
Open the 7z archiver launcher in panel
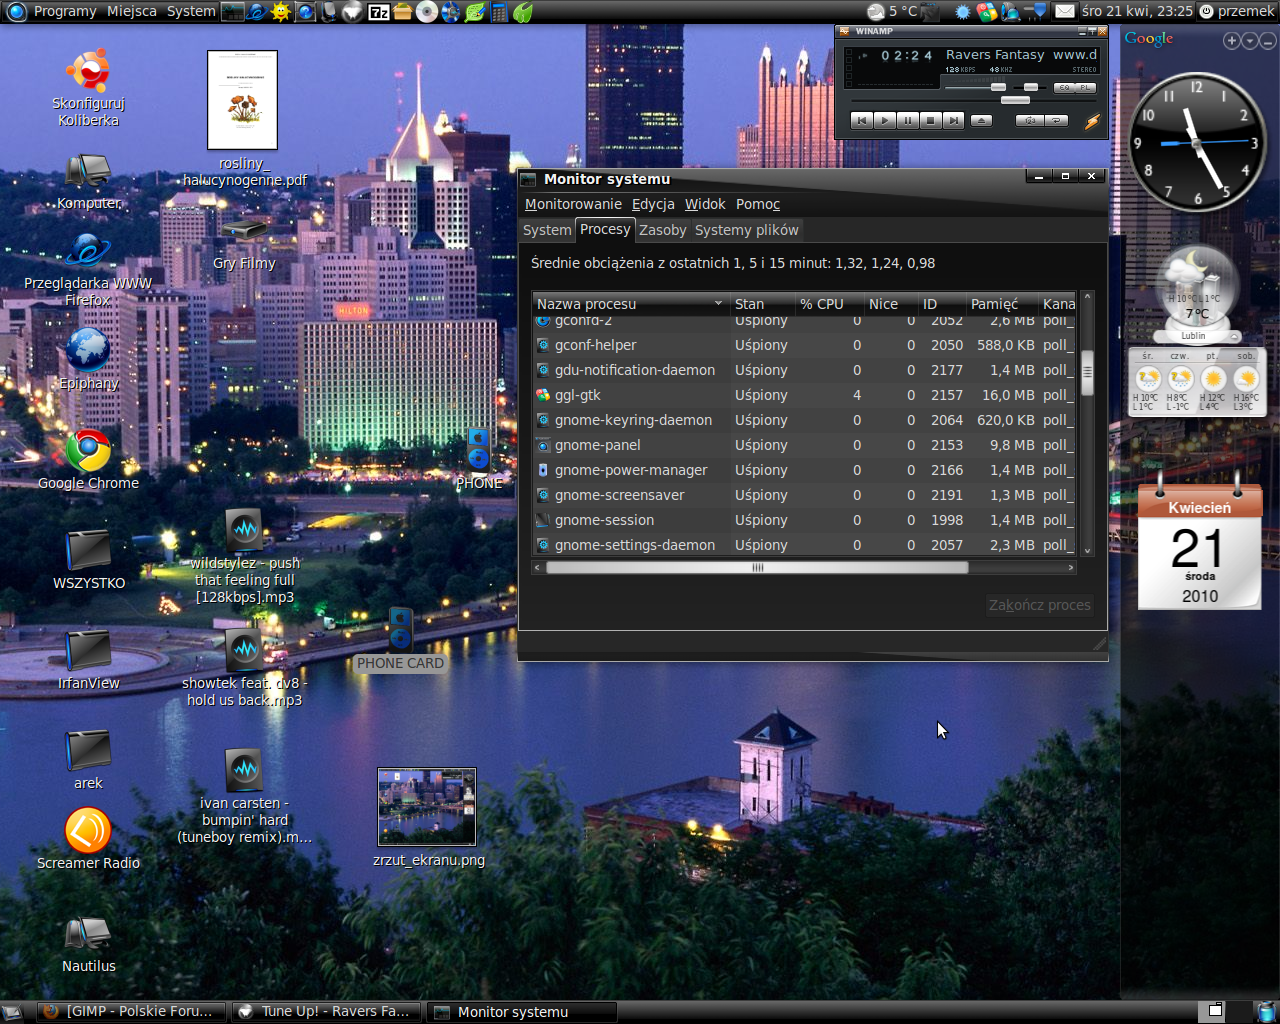click(379, 12)
